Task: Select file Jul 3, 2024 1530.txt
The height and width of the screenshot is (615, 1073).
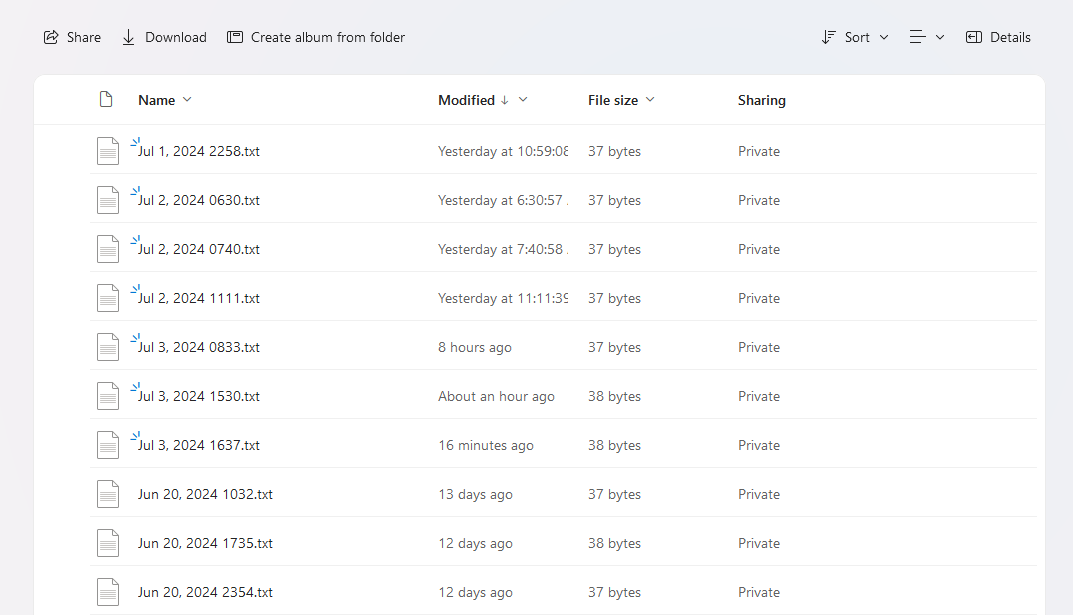Action: pos(198,397)
